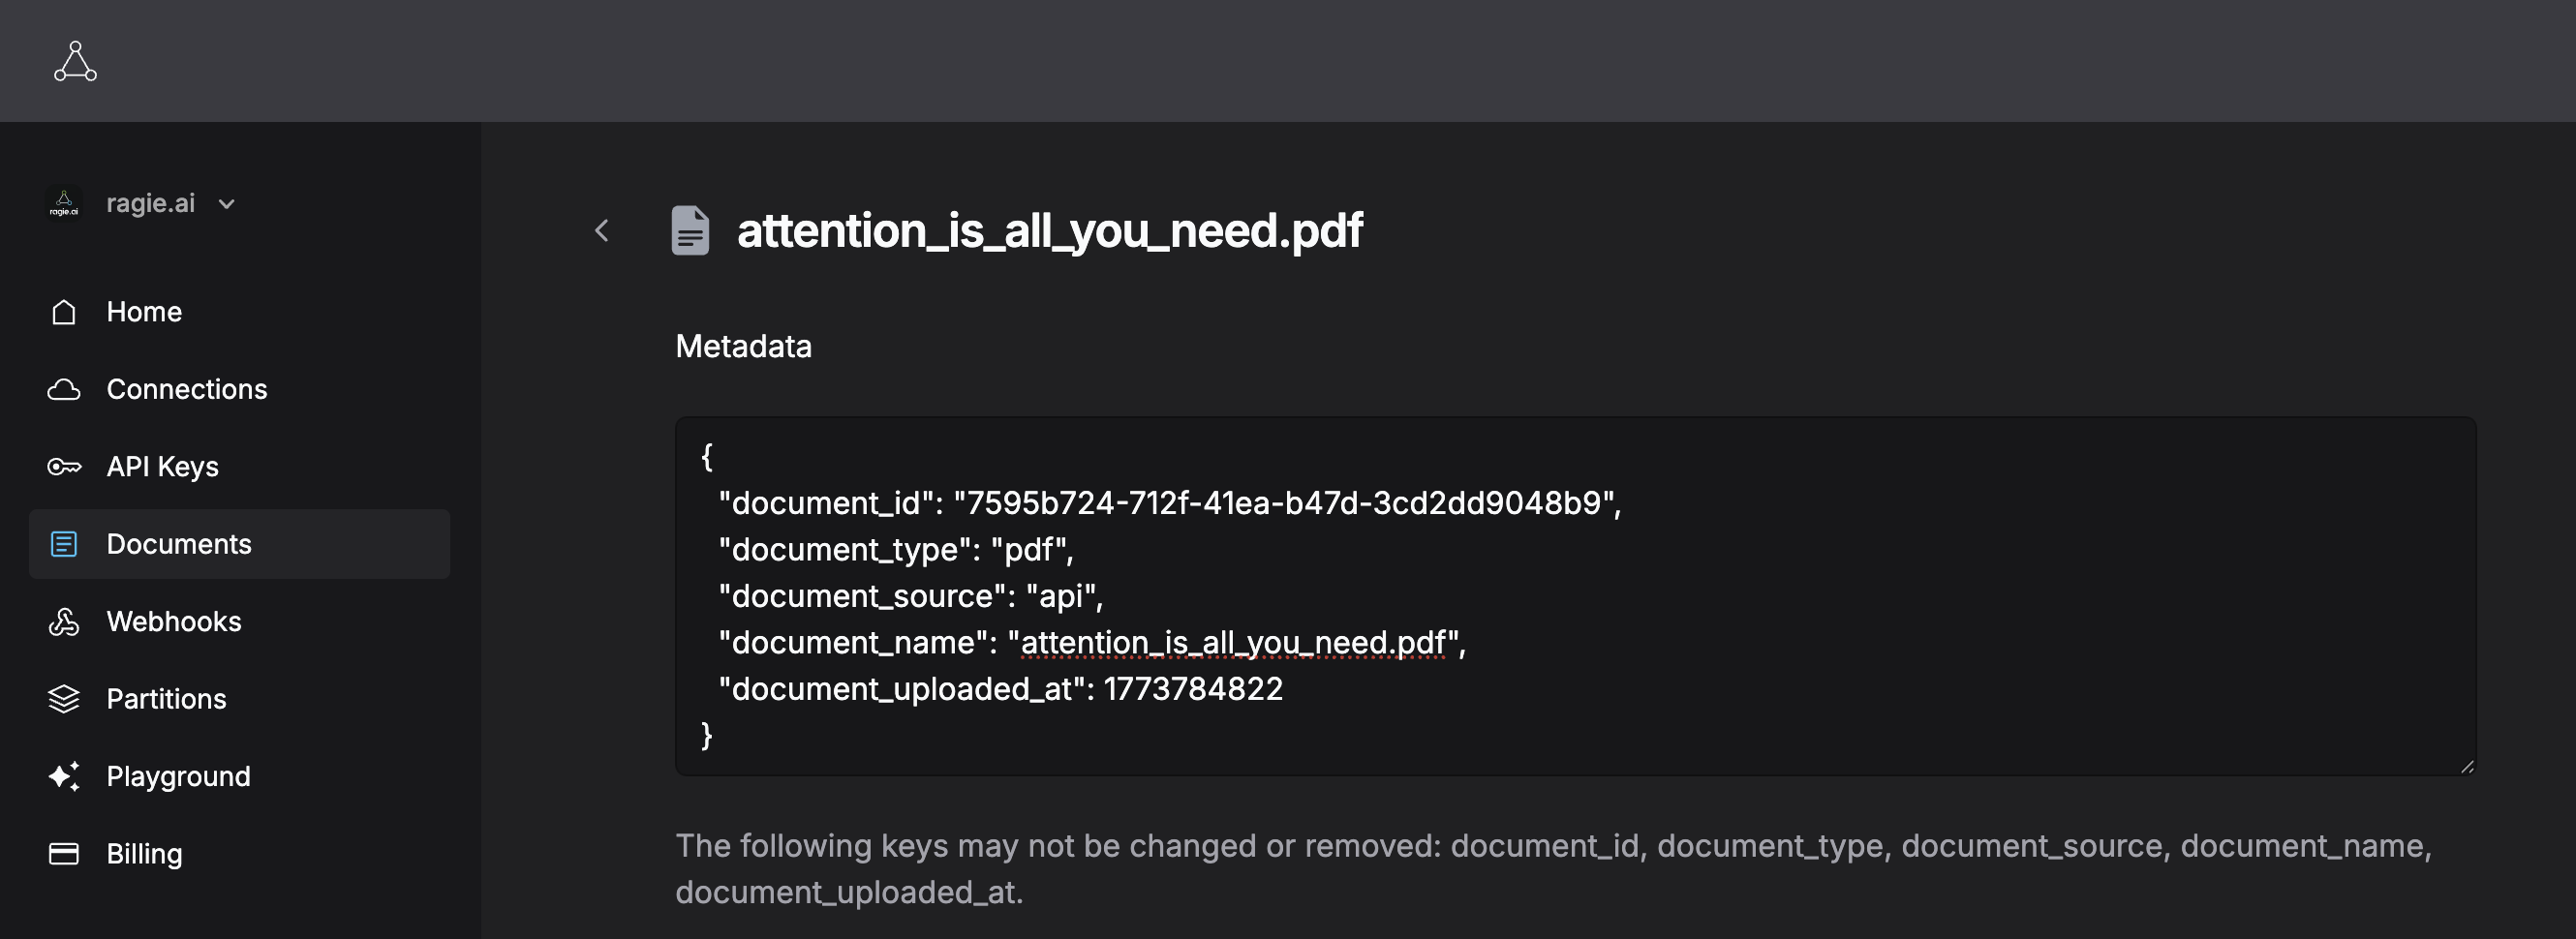The height and width of the screenshot is (939, 2576).
Task: Click the Ragie triangle logo in header
Action: coord(75,61)
